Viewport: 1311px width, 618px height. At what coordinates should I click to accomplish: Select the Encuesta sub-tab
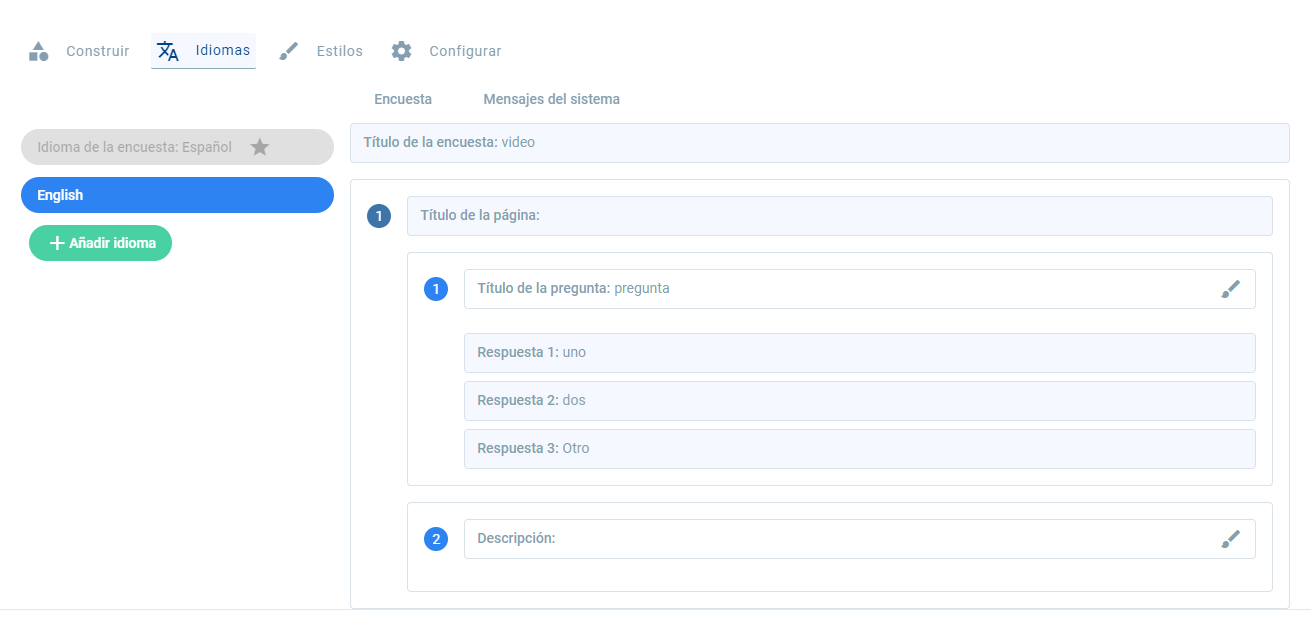click(403, 99)
